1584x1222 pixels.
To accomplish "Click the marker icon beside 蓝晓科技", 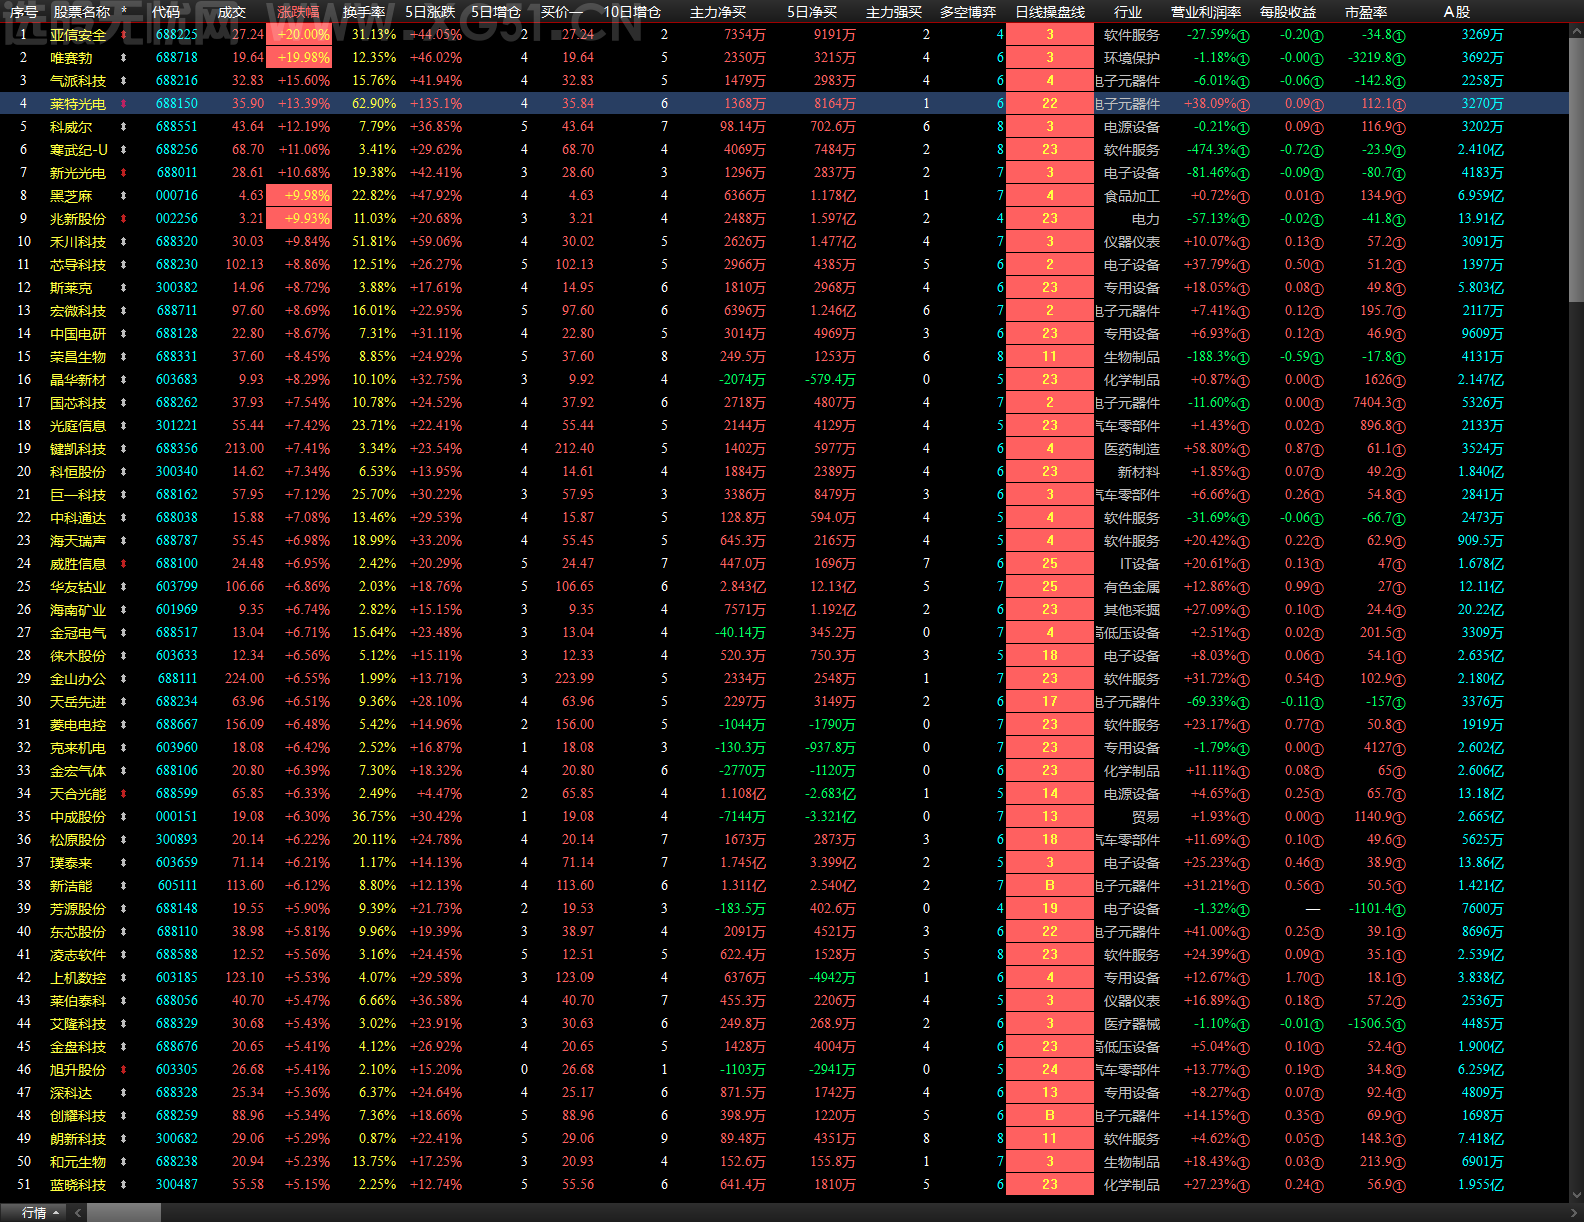I will click(x=123, y=1185).
